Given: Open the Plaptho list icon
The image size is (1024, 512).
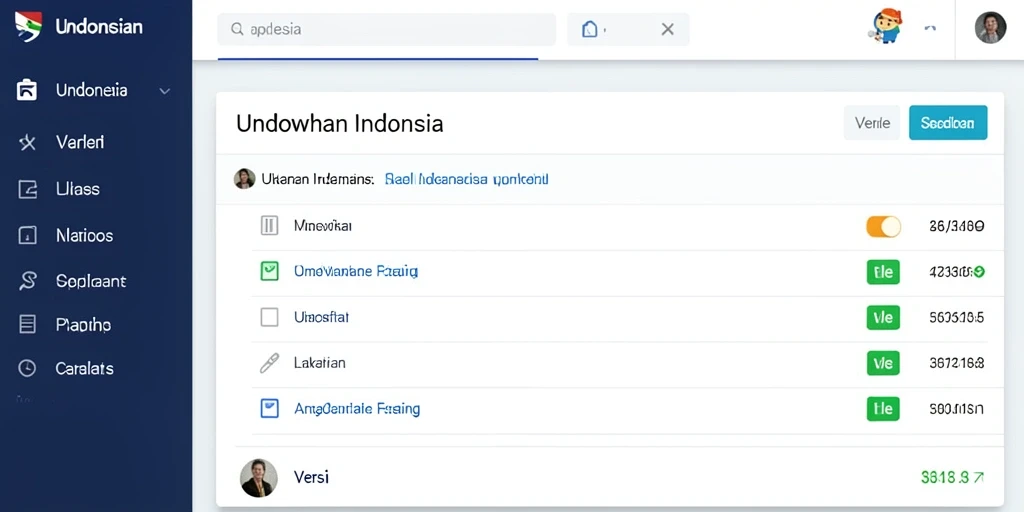Looking at the screenshot, I should (x=27, y=324).
